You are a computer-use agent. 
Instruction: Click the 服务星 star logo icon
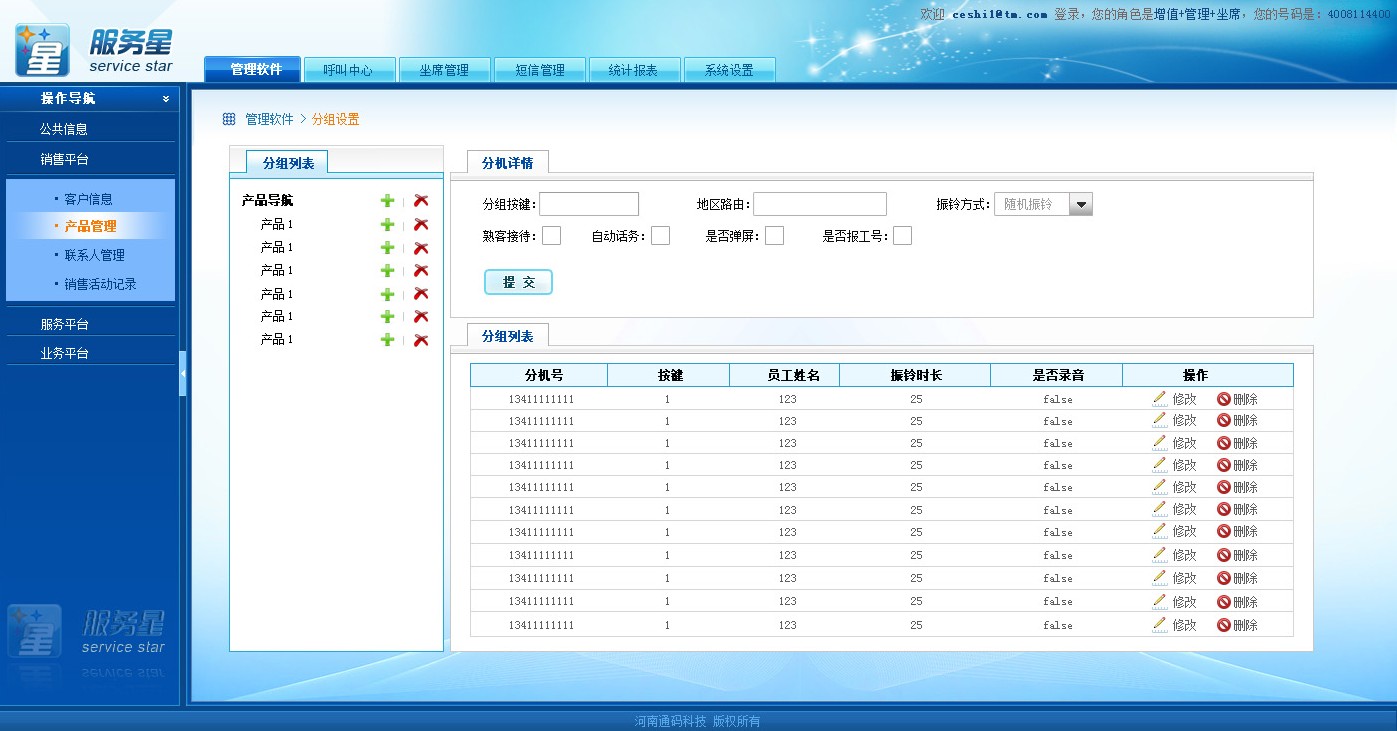click(42, 49)
